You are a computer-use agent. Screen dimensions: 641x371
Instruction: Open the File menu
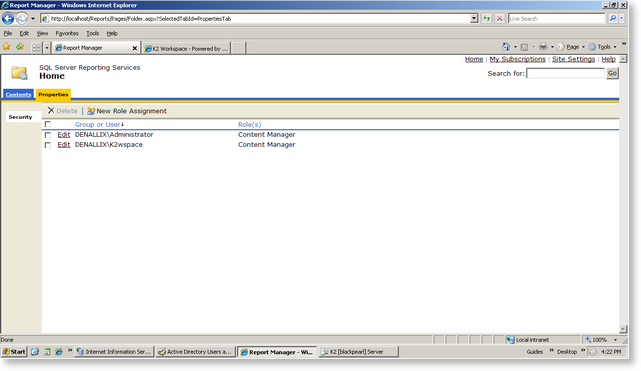(8, 34)
